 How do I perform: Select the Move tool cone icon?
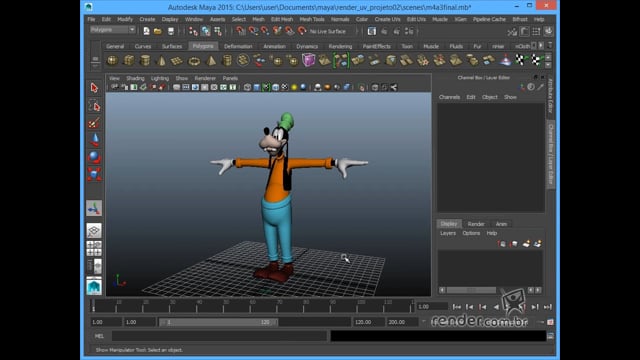[94, 140]
